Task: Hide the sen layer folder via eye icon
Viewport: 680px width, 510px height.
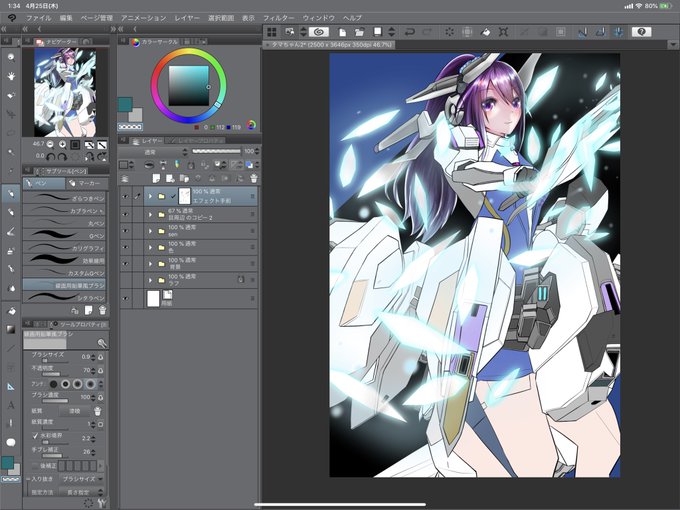Action: pos(126,231)
